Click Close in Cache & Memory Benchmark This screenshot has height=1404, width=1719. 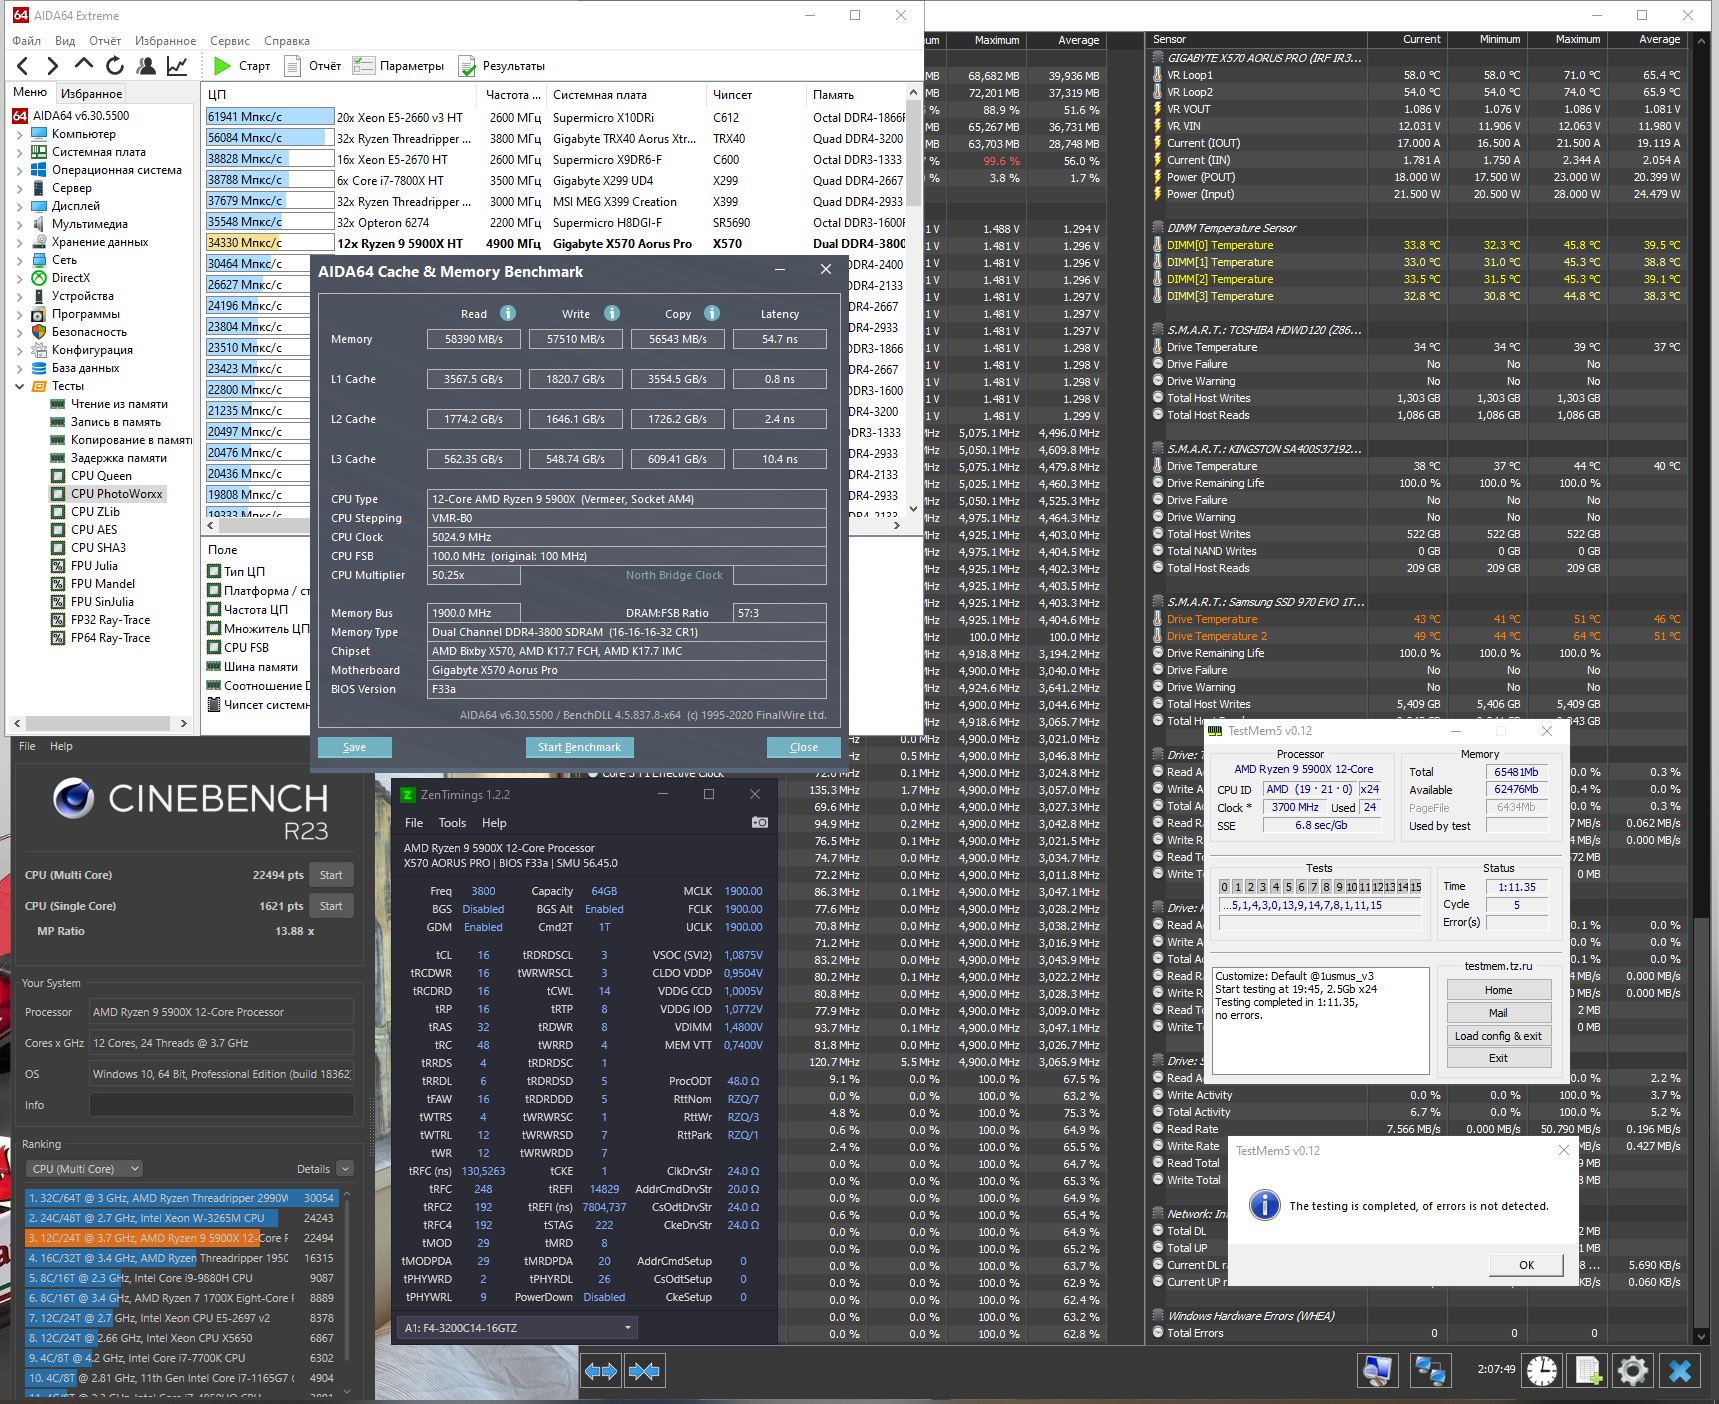pyautogui.click(x=803, y=747)
